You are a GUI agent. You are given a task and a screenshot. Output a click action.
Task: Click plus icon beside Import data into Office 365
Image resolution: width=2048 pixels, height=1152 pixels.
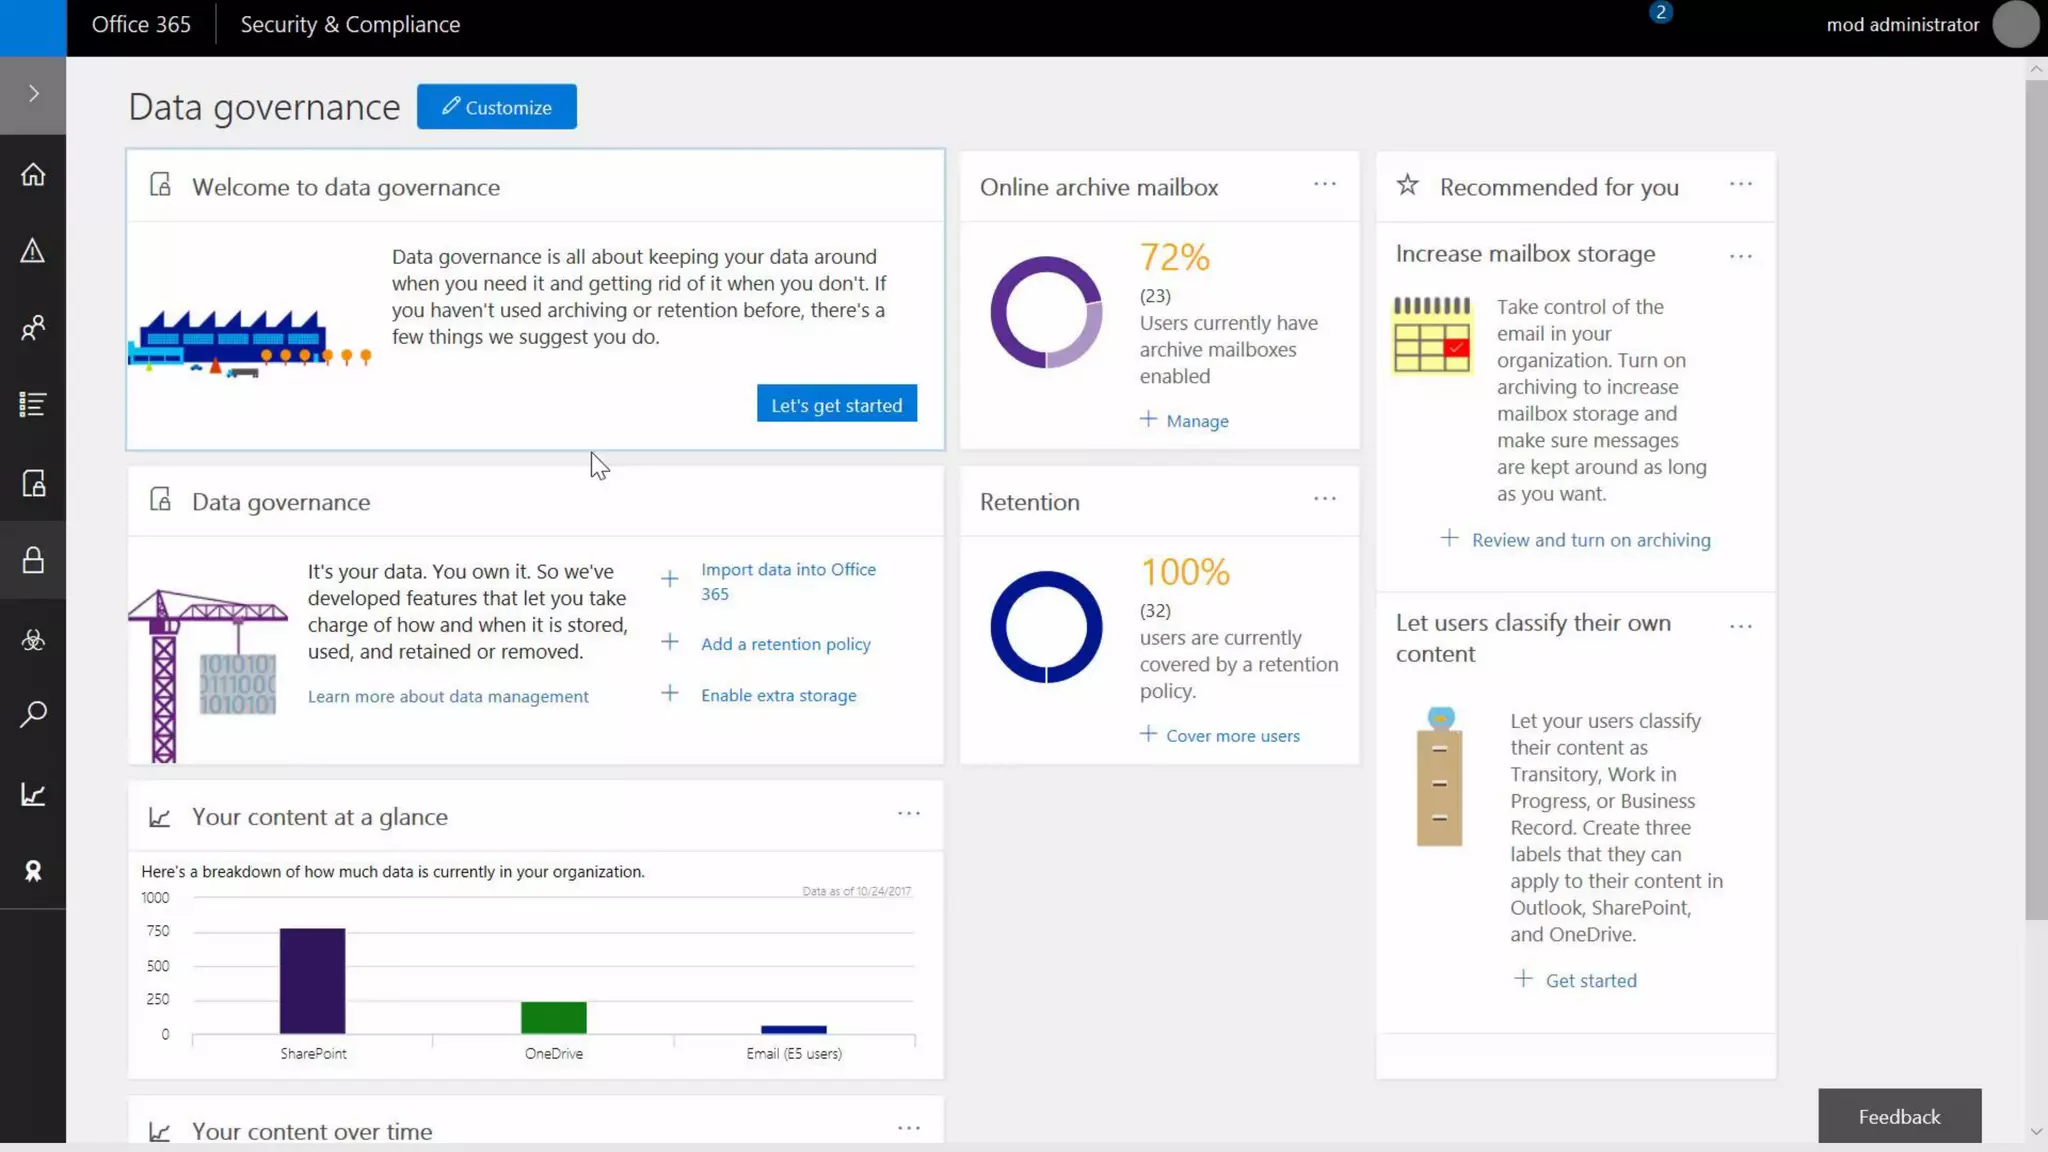670,578
